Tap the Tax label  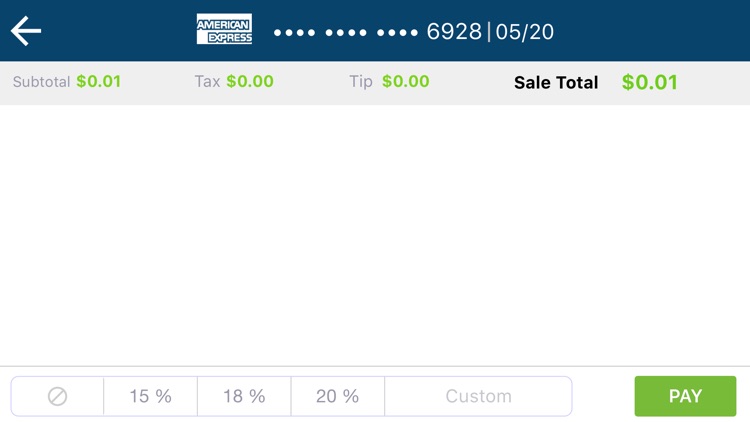[207, 82]
